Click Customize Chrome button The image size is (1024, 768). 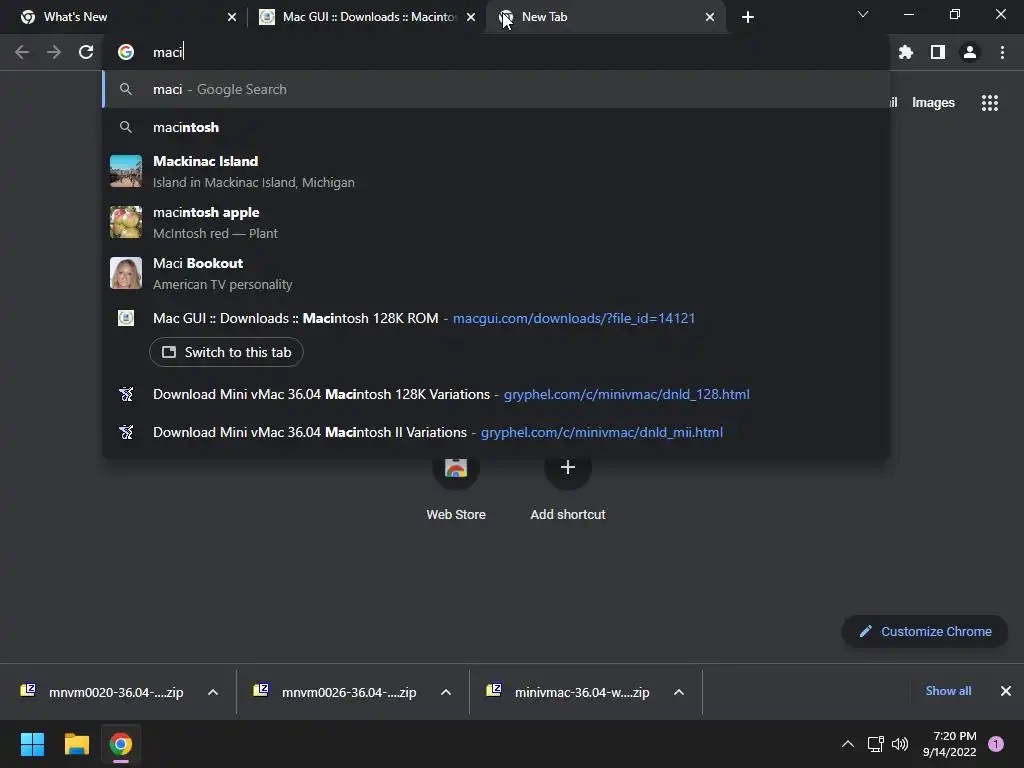pyautogui.click(x=925, y=632)
